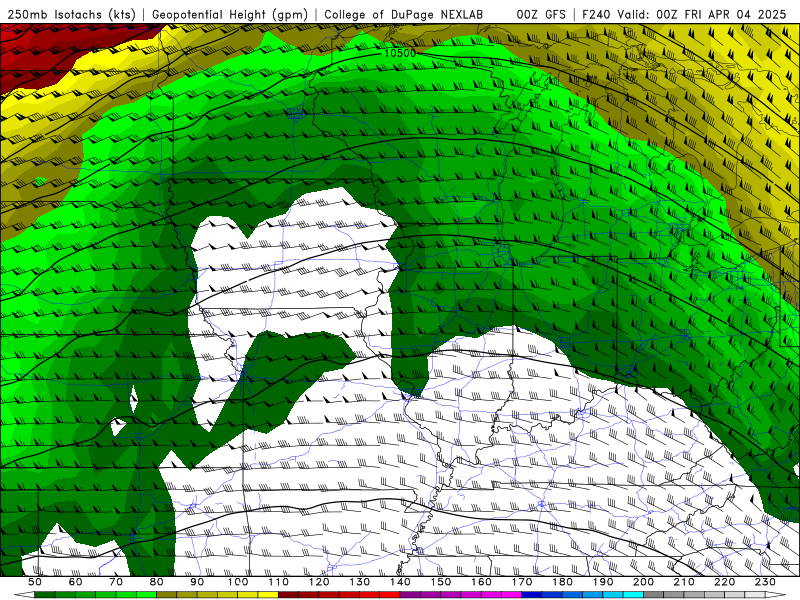The height and width of the screenshot is (600, 800).
Task: Click the '100' value on color scale
Action: [238, 582]
